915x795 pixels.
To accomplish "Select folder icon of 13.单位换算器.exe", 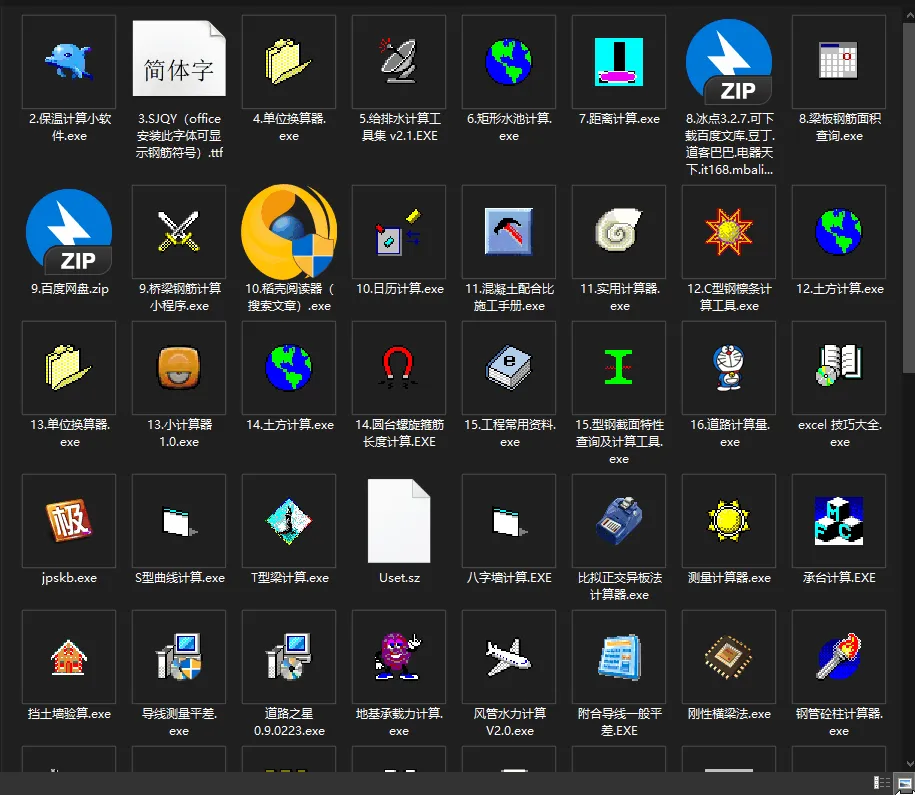I will [68, 367].
